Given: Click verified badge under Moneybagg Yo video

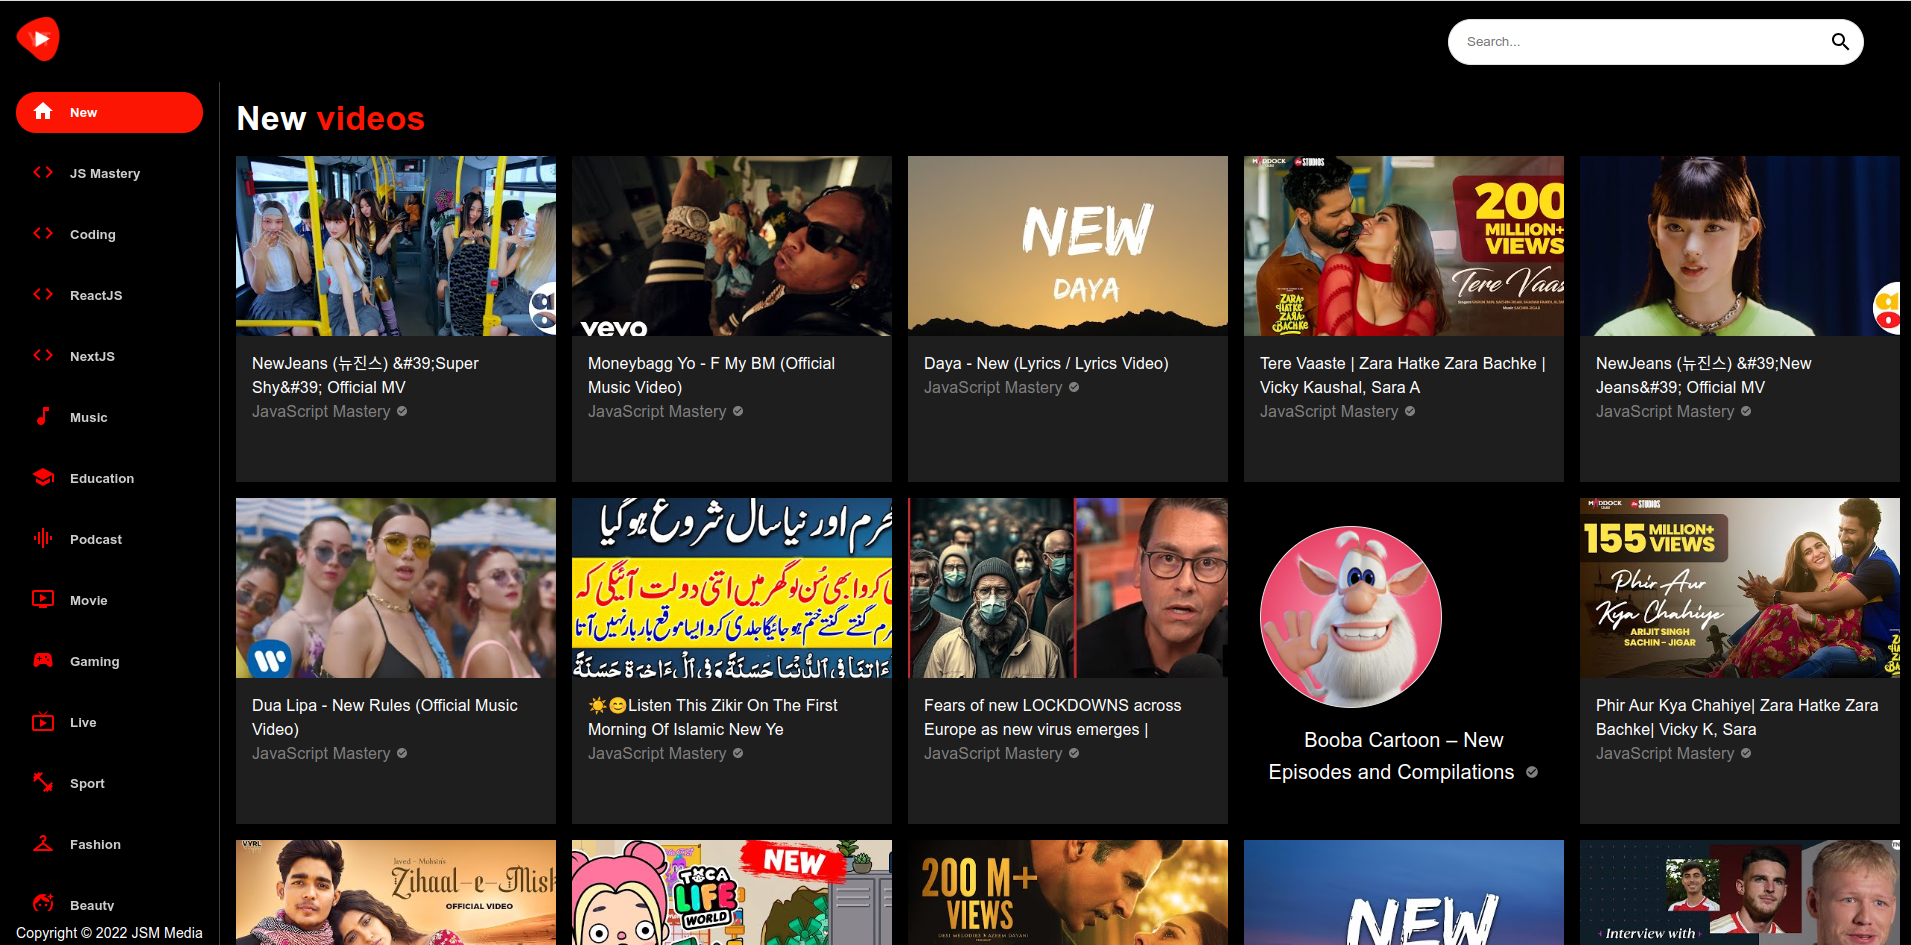Looking at the screenshot, I should tap(738, 412).
